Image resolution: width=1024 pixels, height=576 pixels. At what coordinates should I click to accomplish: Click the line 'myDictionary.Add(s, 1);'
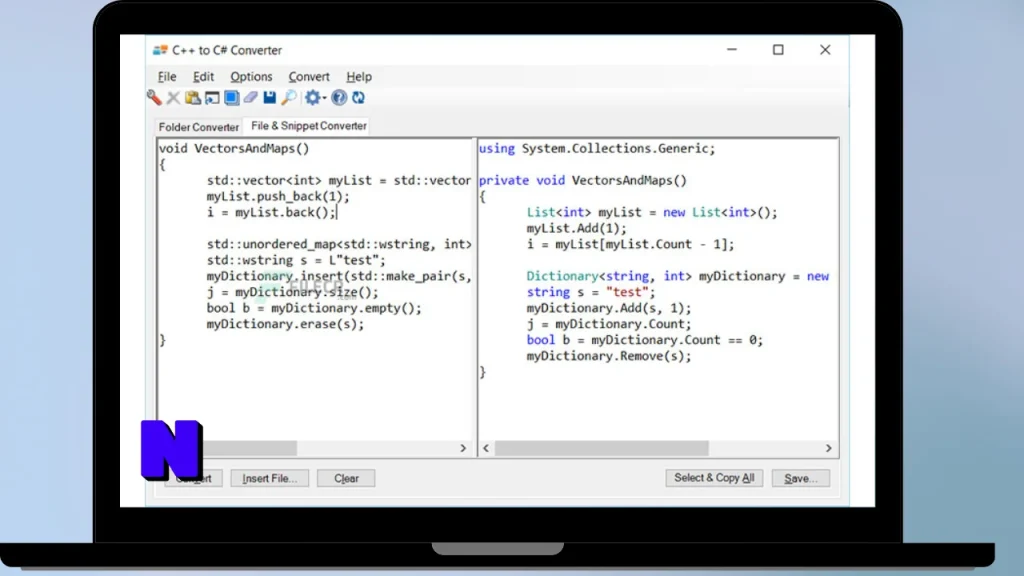(609, 308)
